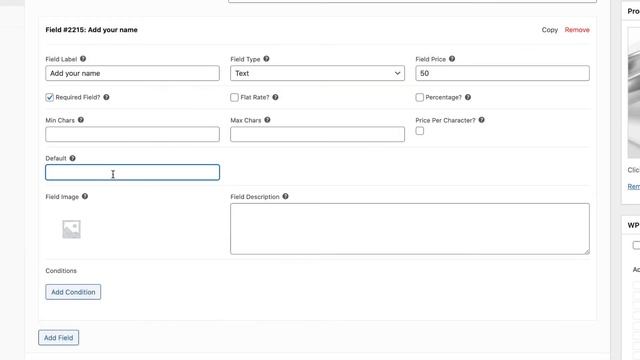The width and height of the screenshot is (640, 360).
Task: Click the Price Per Character help icon
Action: pos(482,120)
